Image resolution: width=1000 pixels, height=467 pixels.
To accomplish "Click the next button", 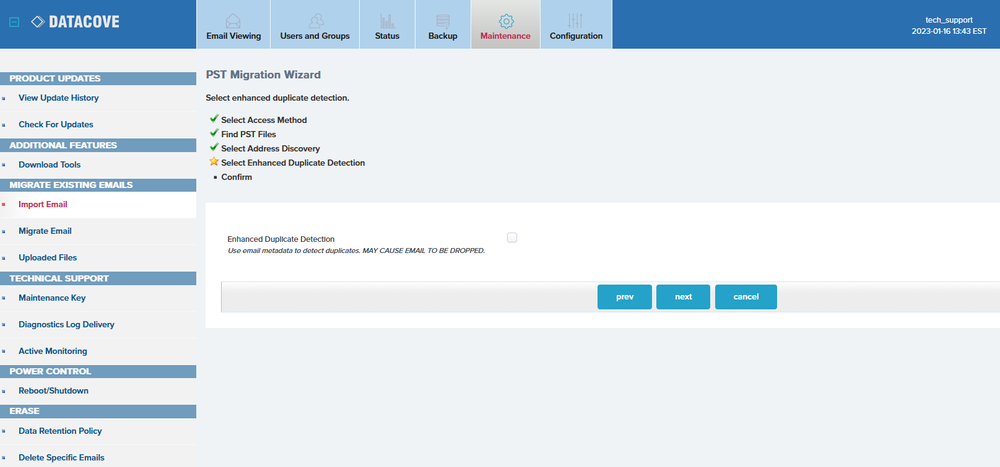I will [683, 297].
